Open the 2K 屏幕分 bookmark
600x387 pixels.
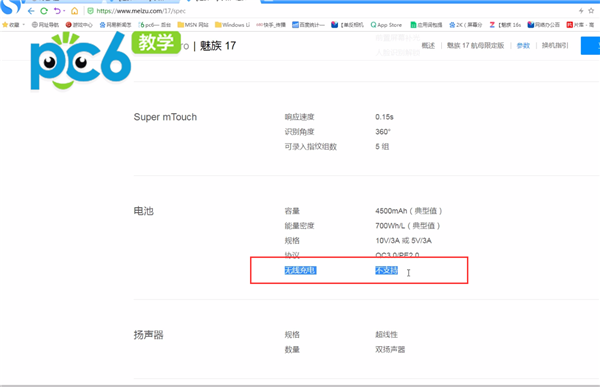click(466, 24)
